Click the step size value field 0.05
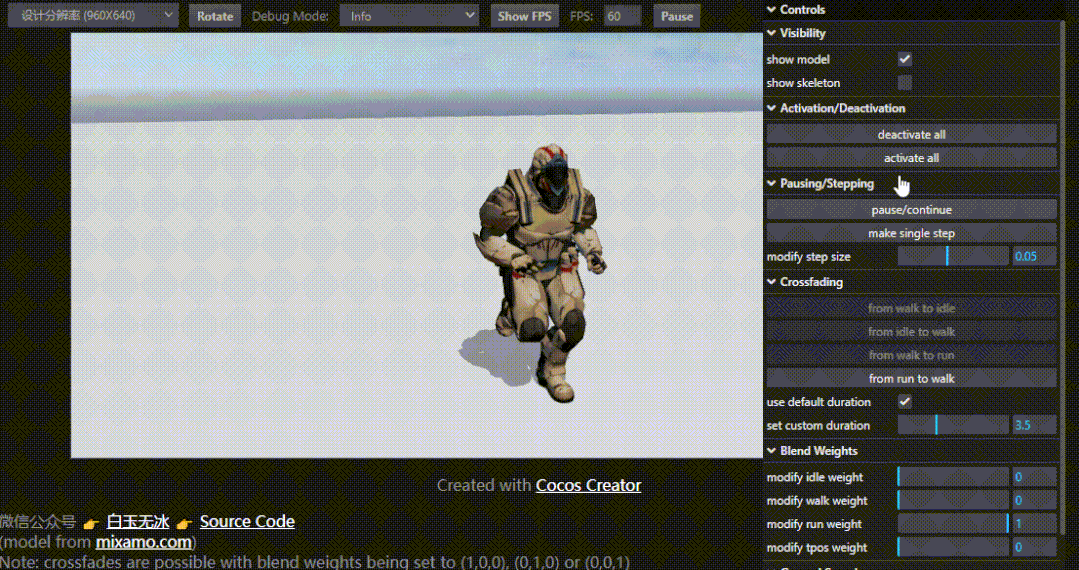Viewport: 1079px width, 570px height. pyautogui.click(x=1034, y=256)
